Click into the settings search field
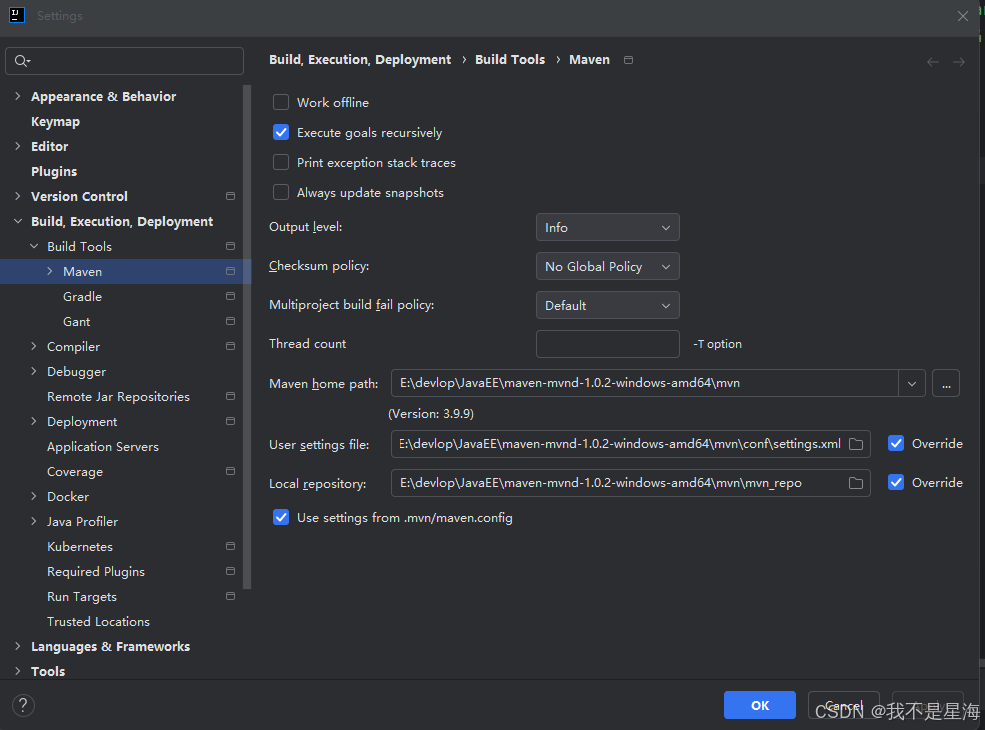The width and height of the screenshot is (985, 730). tap(124, 61)
